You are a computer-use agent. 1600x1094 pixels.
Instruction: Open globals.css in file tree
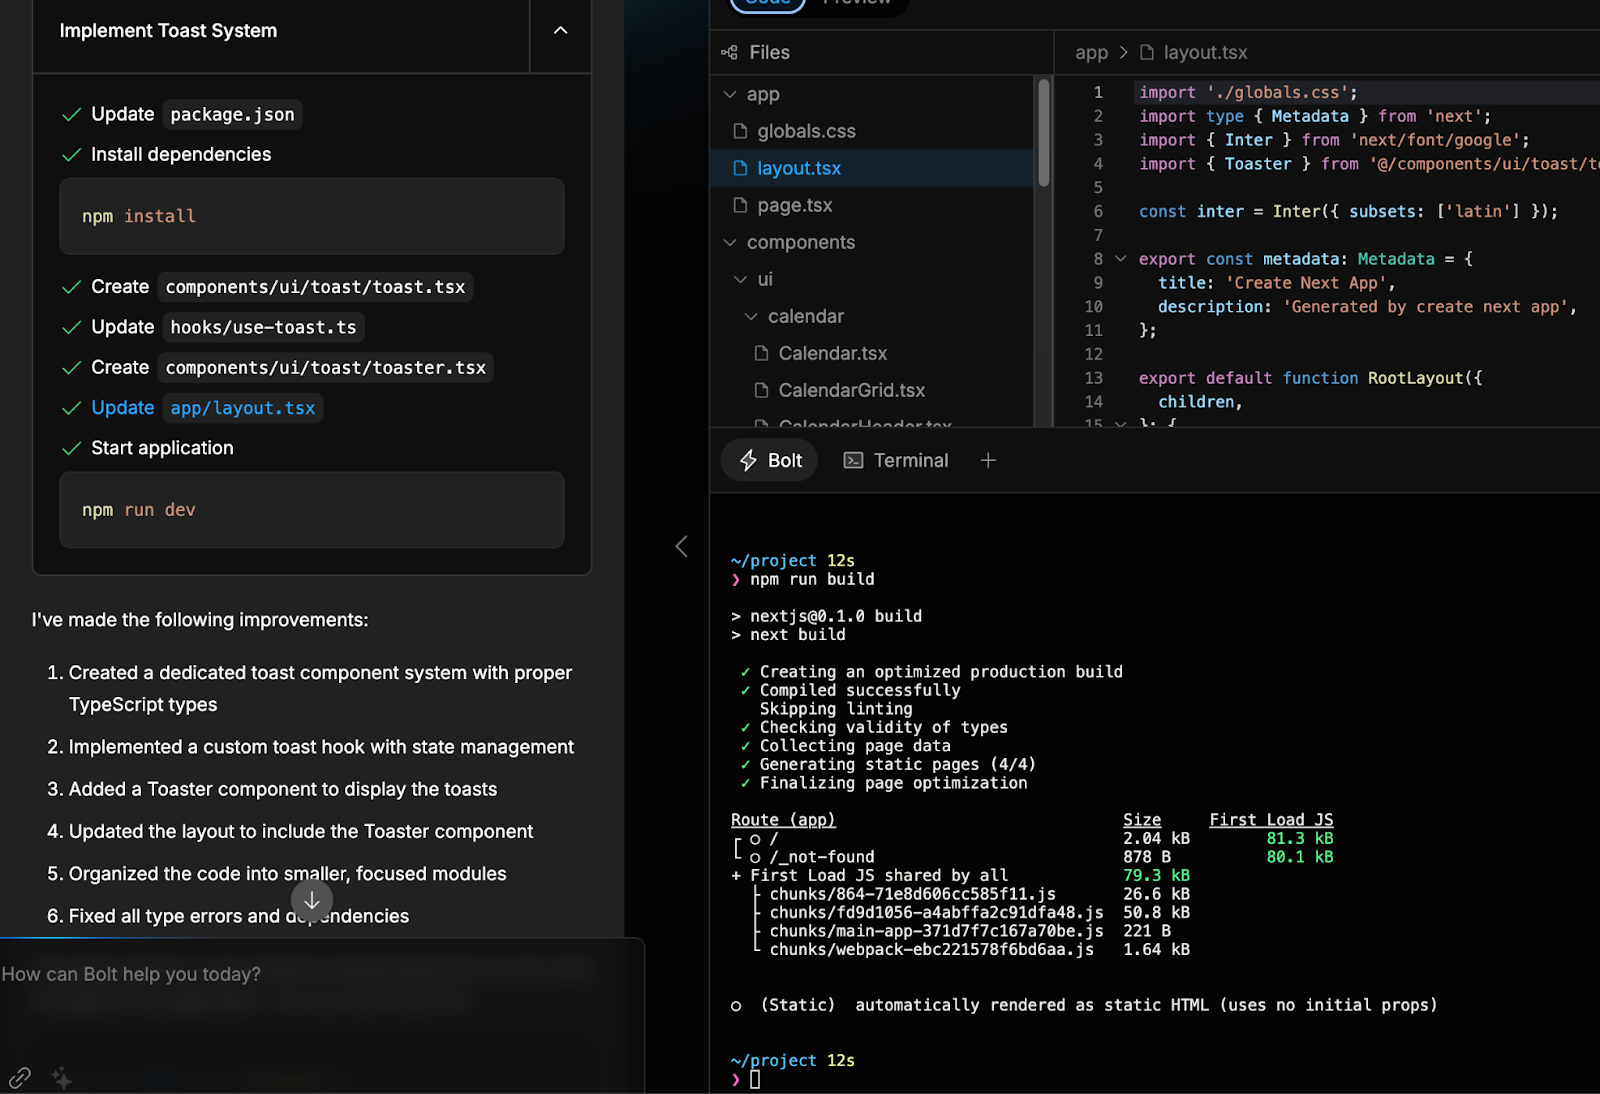pyautogui.click(x=806, y=131)
